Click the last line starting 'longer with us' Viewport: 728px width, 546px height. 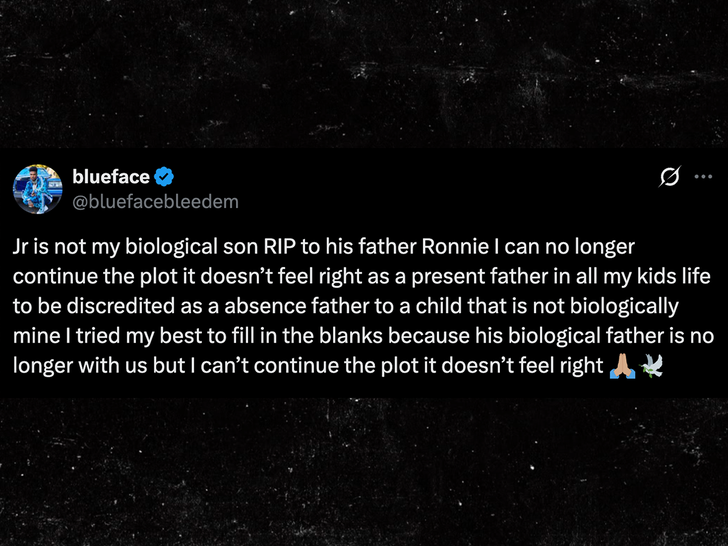point(300,366)
